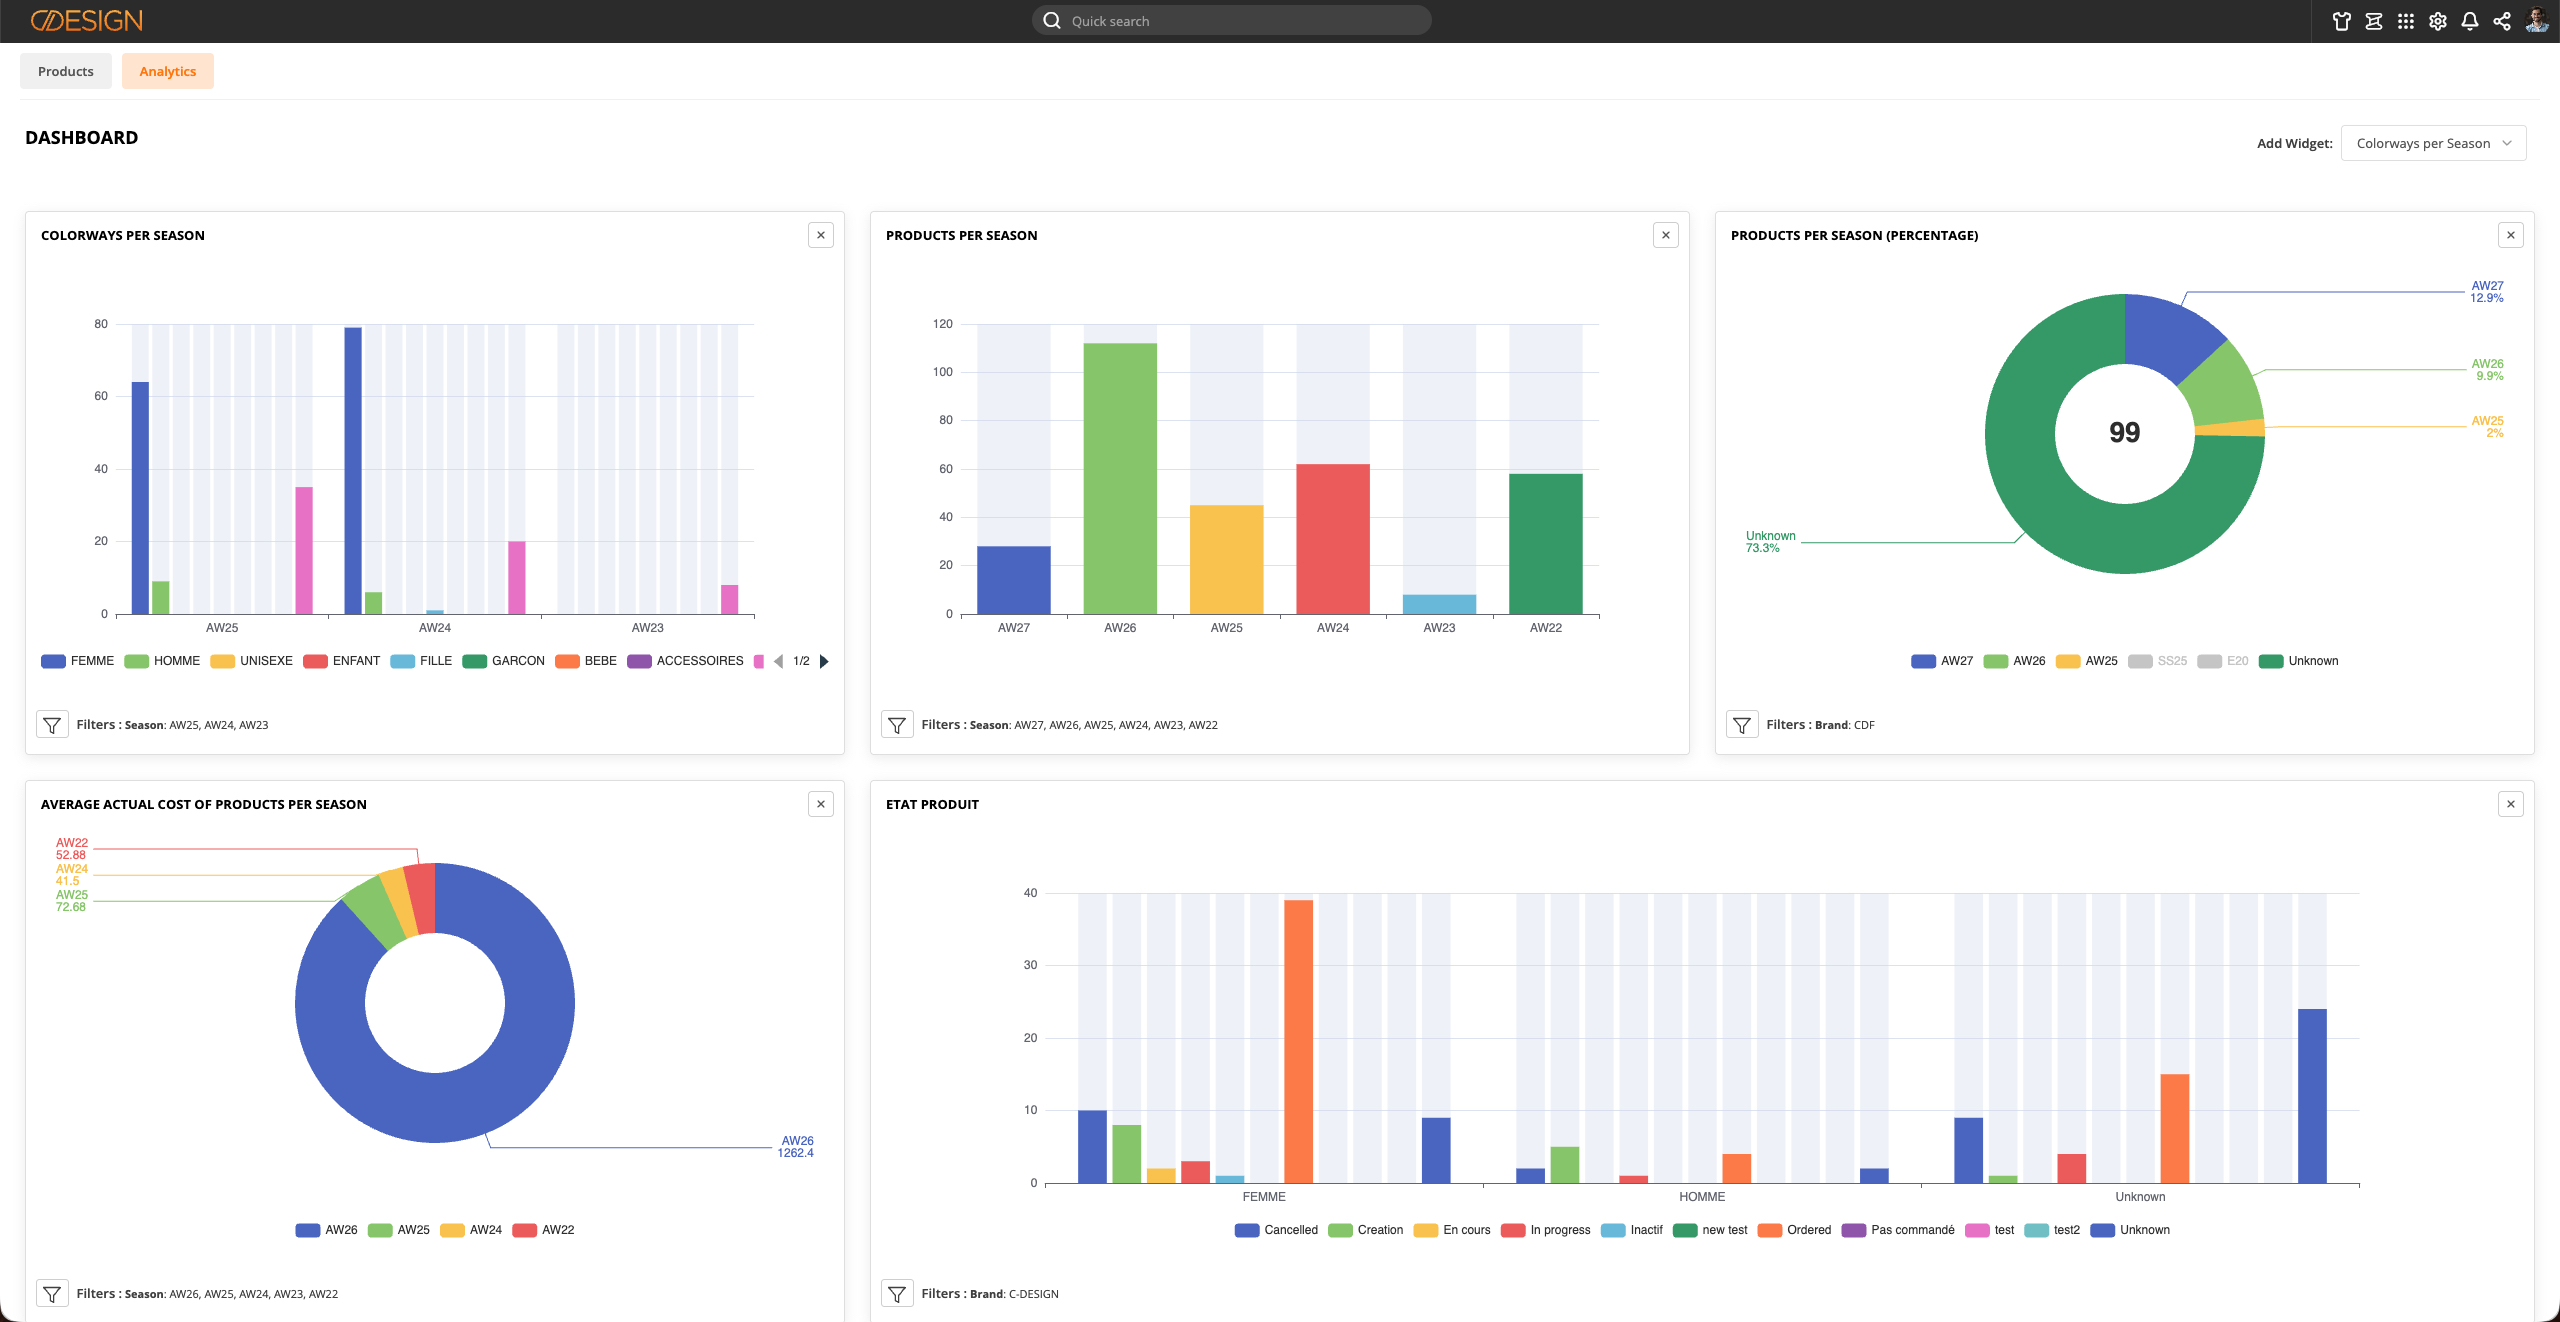Remove the Products per Season widget

coord(1666,235)
